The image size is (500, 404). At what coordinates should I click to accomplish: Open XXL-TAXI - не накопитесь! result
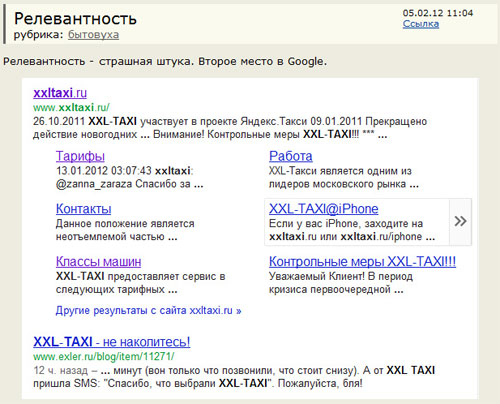point(112,342)
